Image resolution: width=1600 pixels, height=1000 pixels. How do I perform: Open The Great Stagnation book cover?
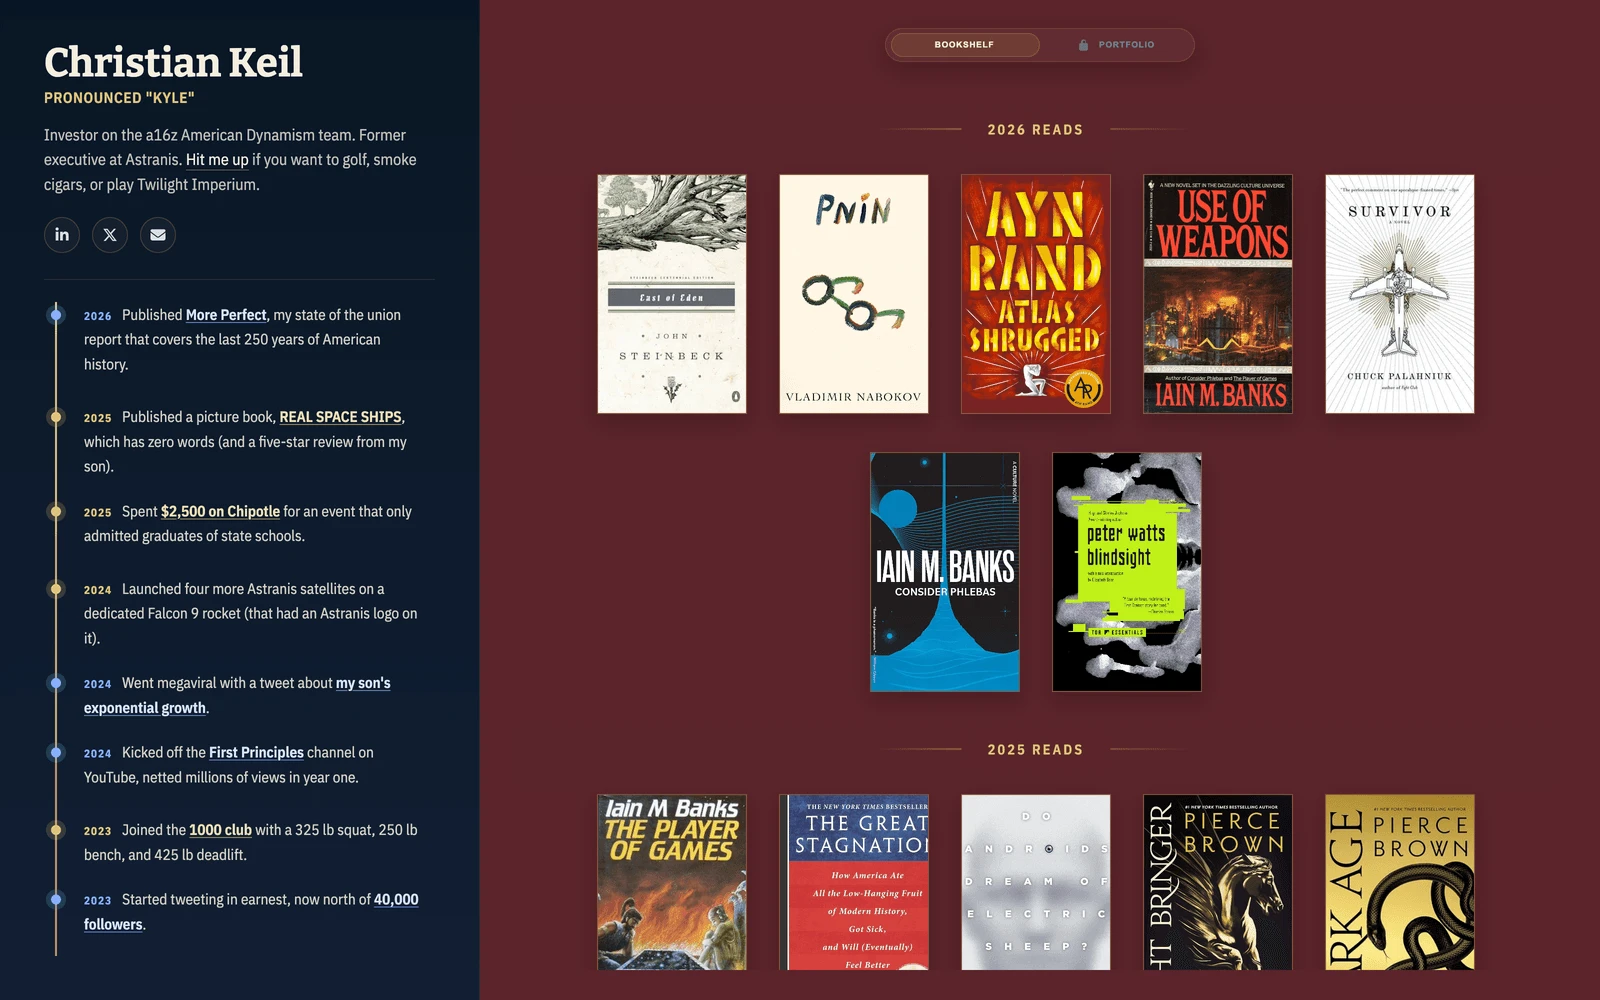[854, 882]
